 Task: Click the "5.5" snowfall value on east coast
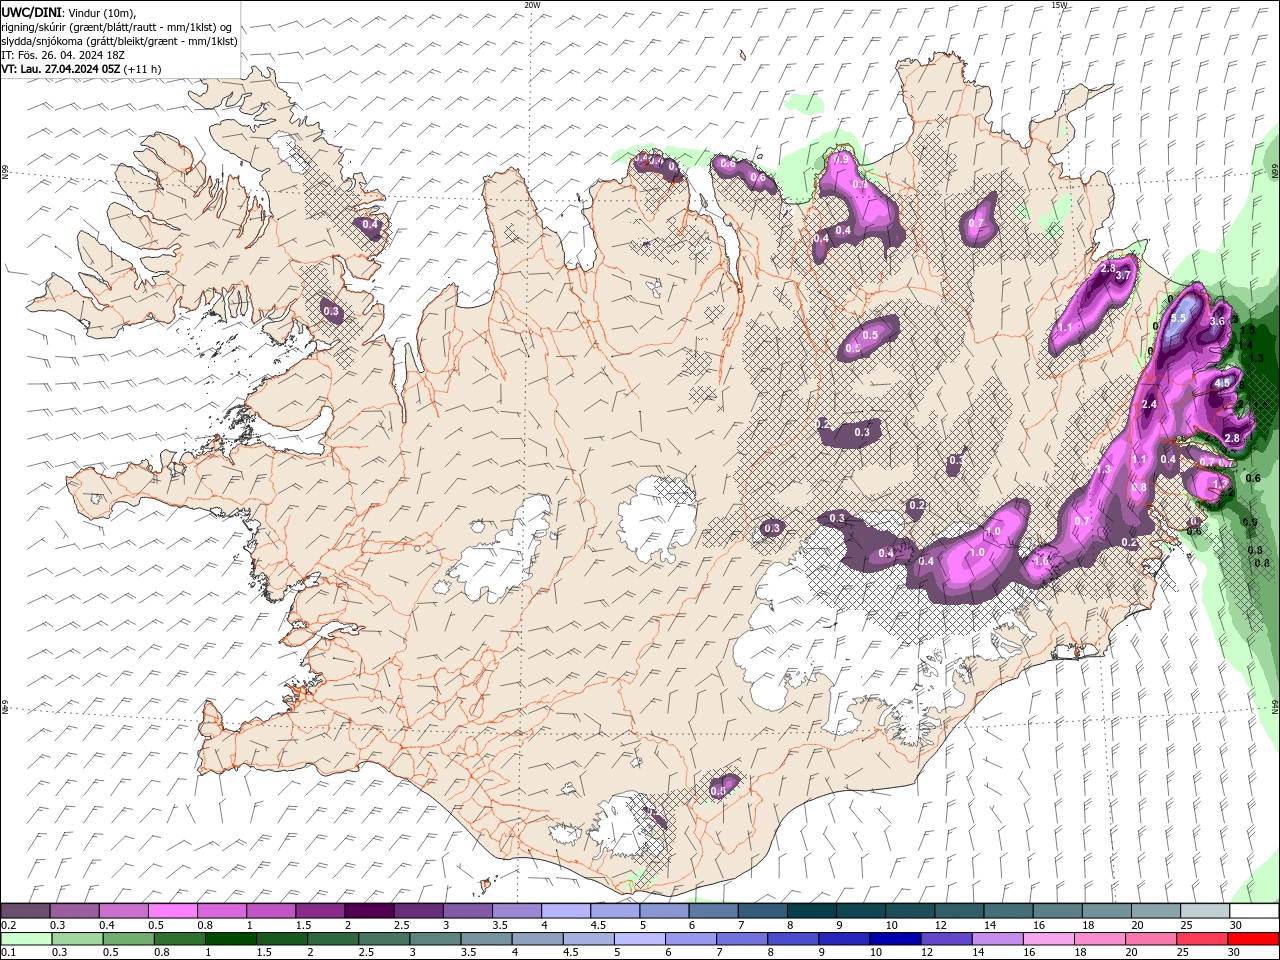point(1178,318)
